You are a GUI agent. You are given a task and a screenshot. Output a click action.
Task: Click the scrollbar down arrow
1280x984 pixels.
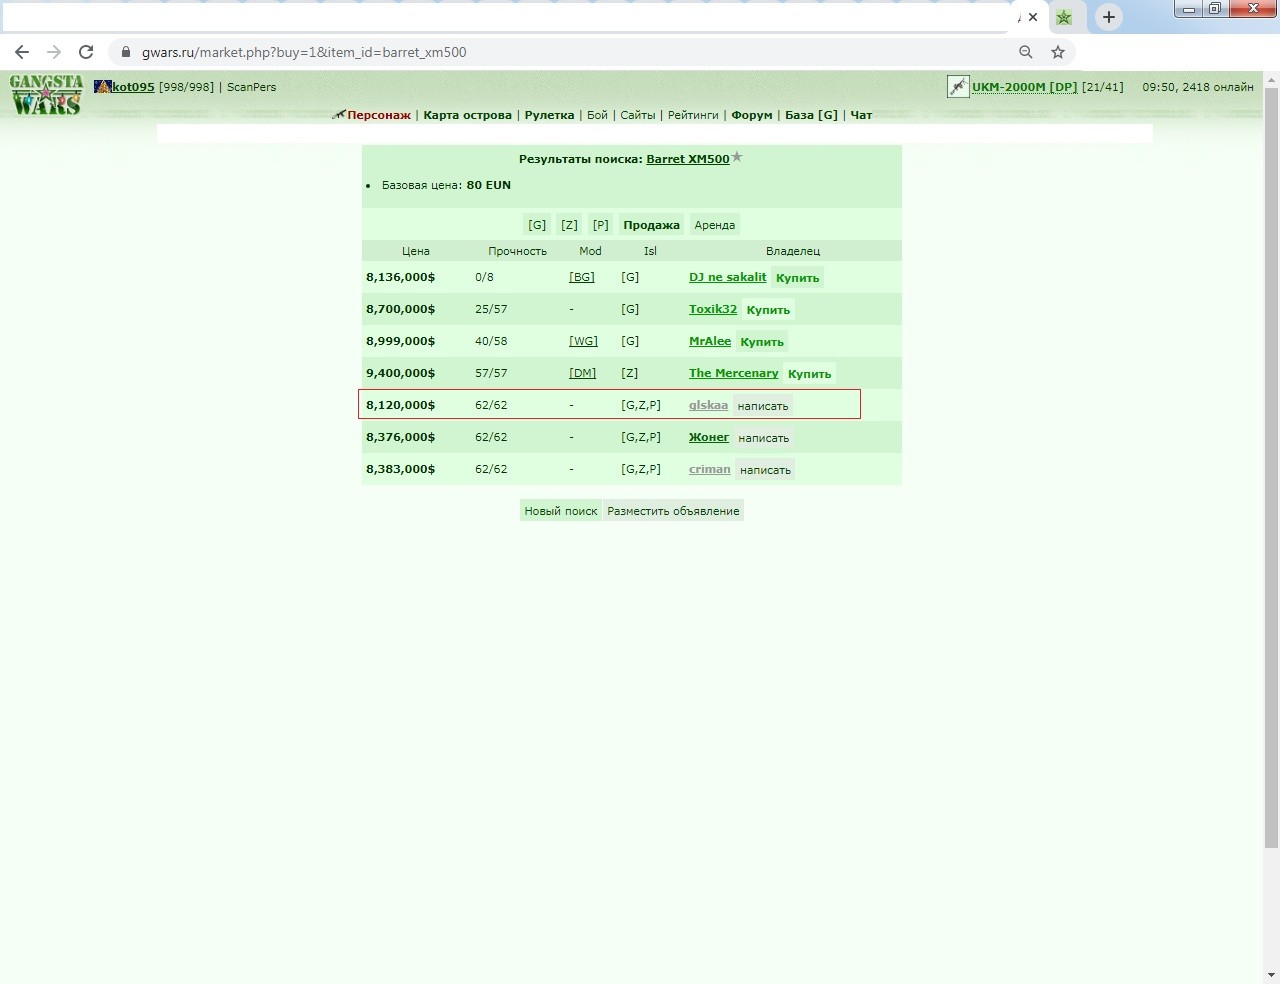pos(1271,975)
